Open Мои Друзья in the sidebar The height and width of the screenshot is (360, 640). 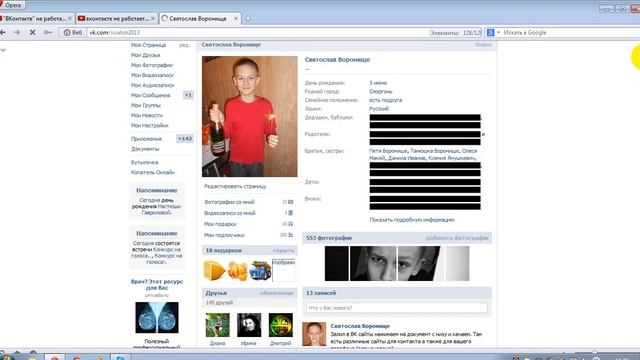tap(145, 55)
